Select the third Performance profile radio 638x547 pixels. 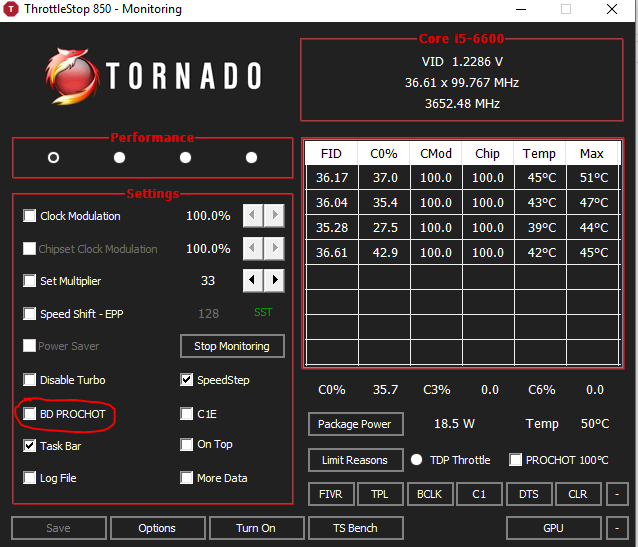coord(186,158)
